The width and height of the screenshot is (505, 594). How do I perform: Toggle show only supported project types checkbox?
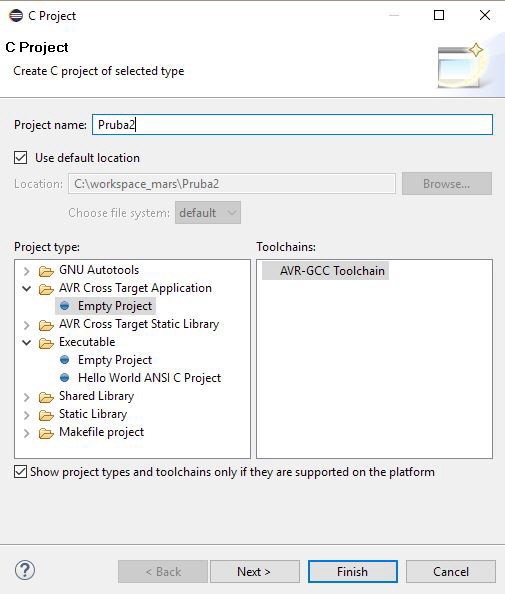coord(20,472)
